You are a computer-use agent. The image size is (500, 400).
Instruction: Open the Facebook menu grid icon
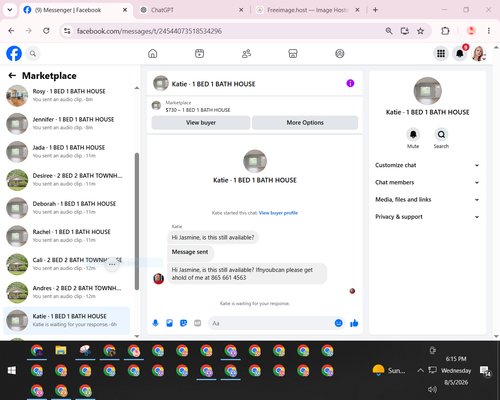click(x=441, y=53)
